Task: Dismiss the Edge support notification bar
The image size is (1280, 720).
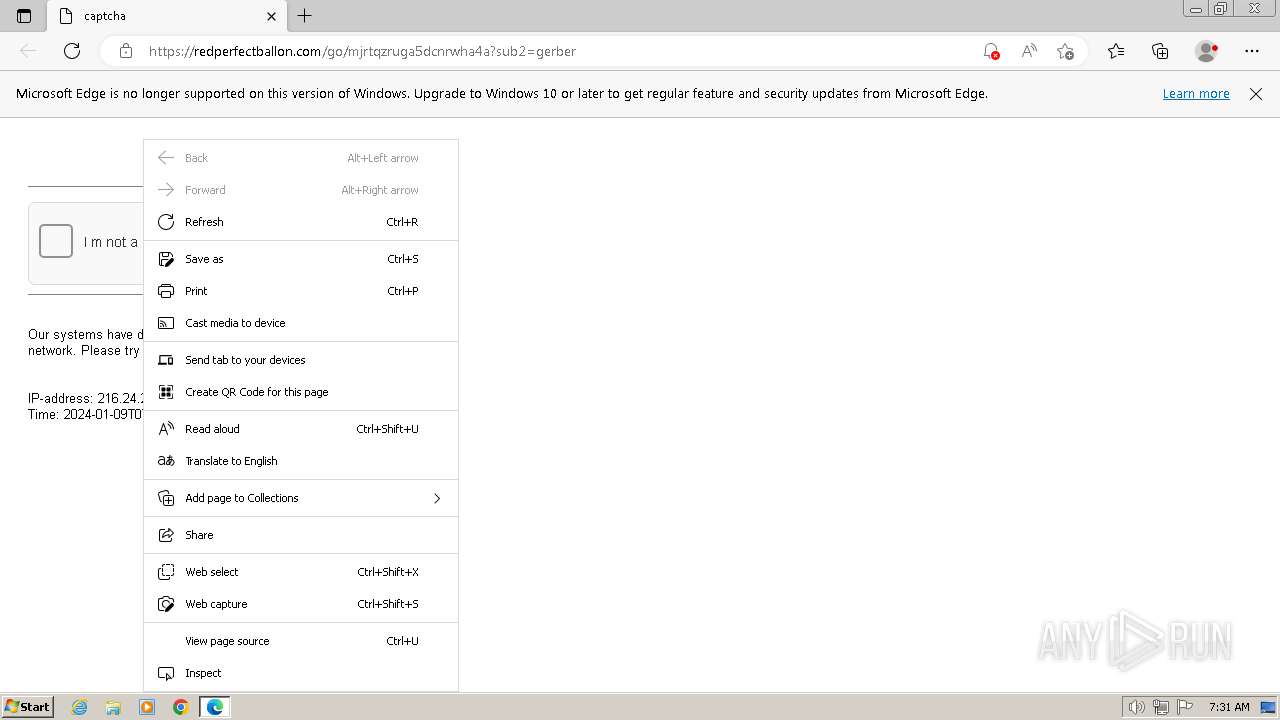Action: 1256,94
